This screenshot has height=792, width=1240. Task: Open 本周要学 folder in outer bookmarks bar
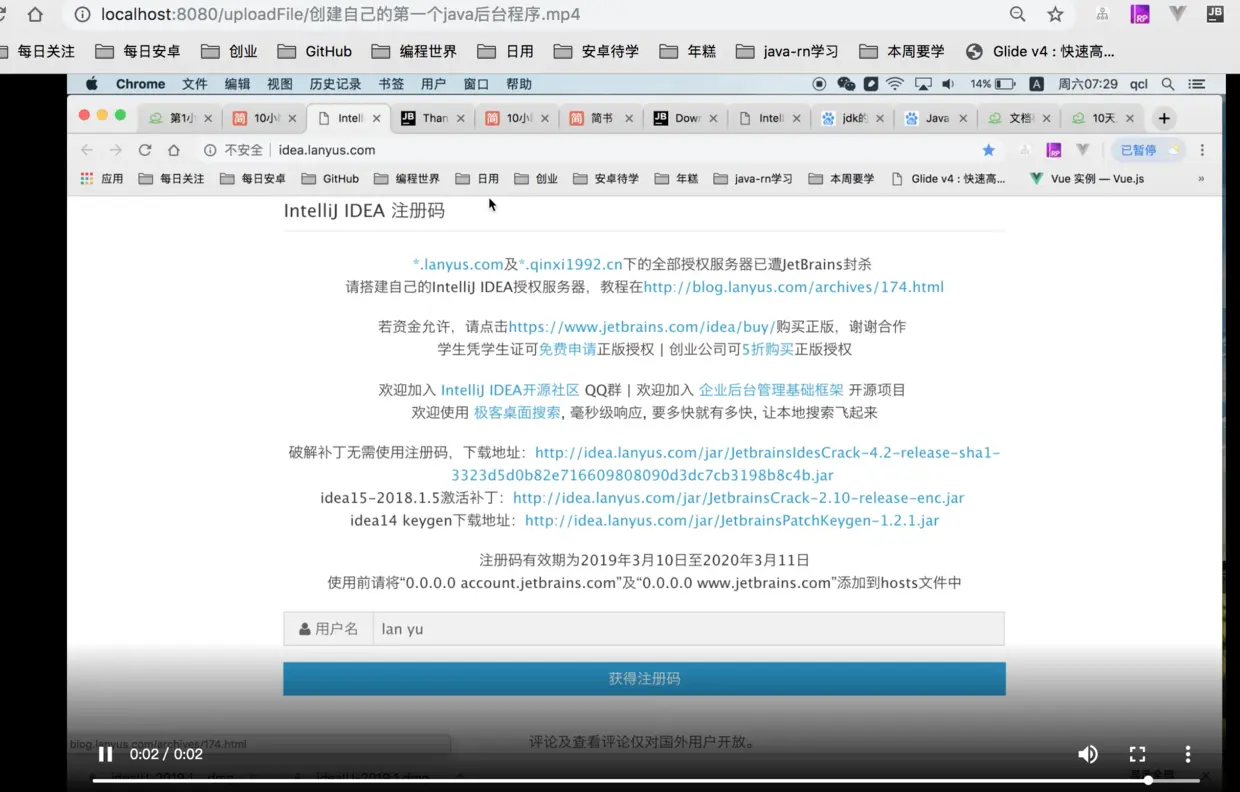[902, 51]
